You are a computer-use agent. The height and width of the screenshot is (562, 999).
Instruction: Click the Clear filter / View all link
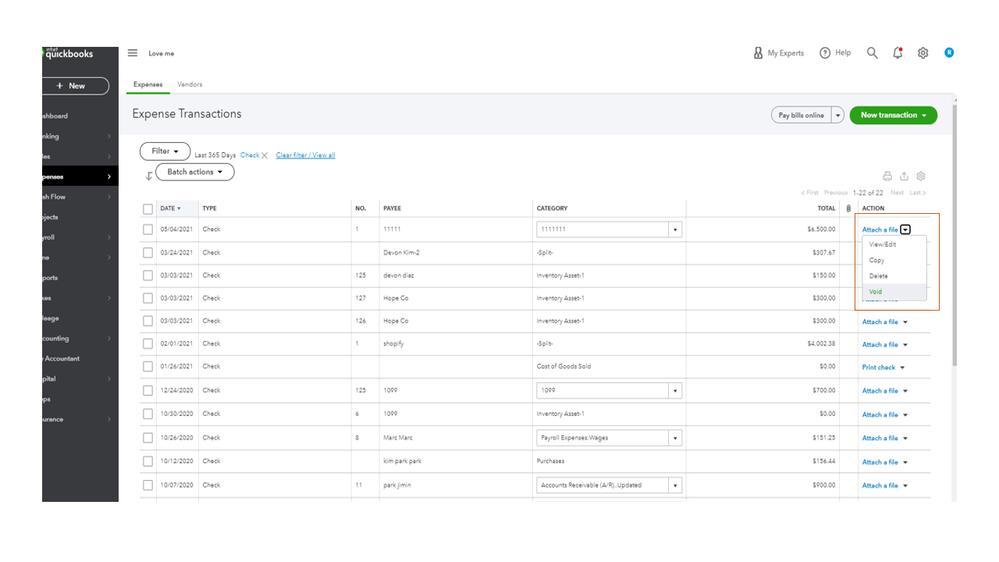[x=305, y=155]
